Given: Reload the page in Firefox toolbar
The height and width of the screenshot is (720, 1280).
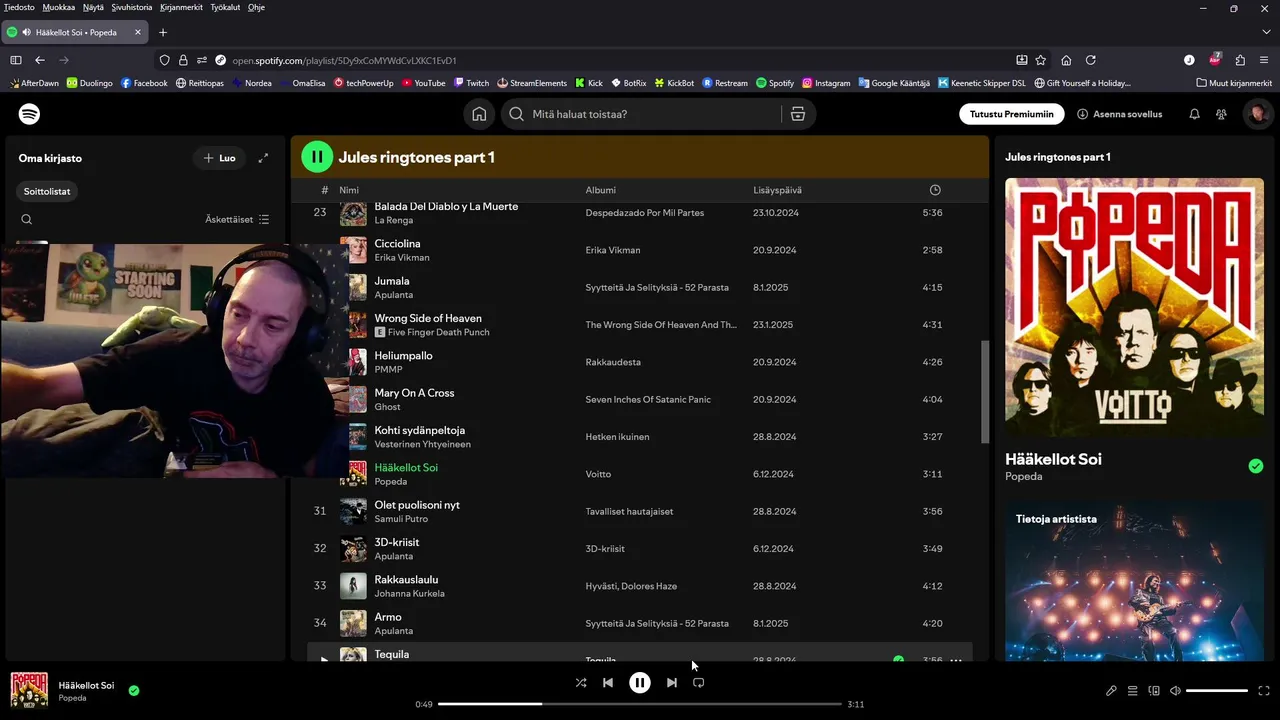Looking at the screenshot, I should [x=1091, y=60].
